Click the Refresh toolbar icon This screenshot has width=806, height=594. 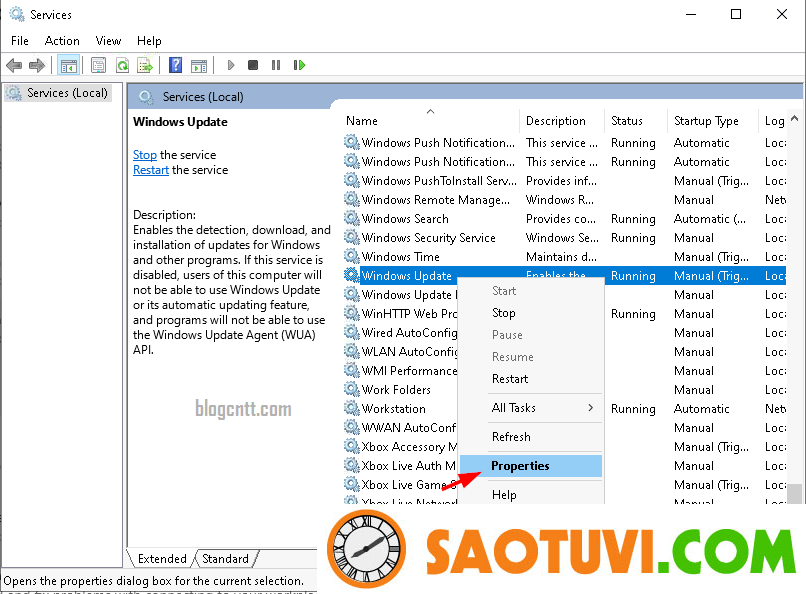point(122,65)
